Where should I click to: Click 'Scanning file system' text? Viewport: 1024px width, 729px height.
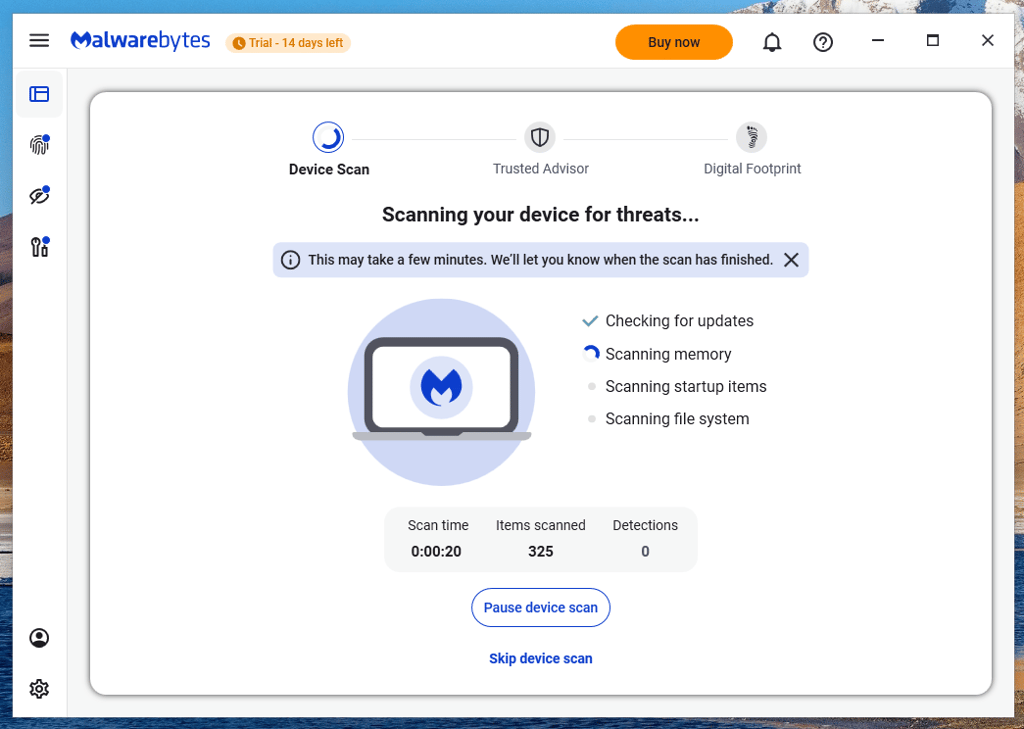coord(677,419)
